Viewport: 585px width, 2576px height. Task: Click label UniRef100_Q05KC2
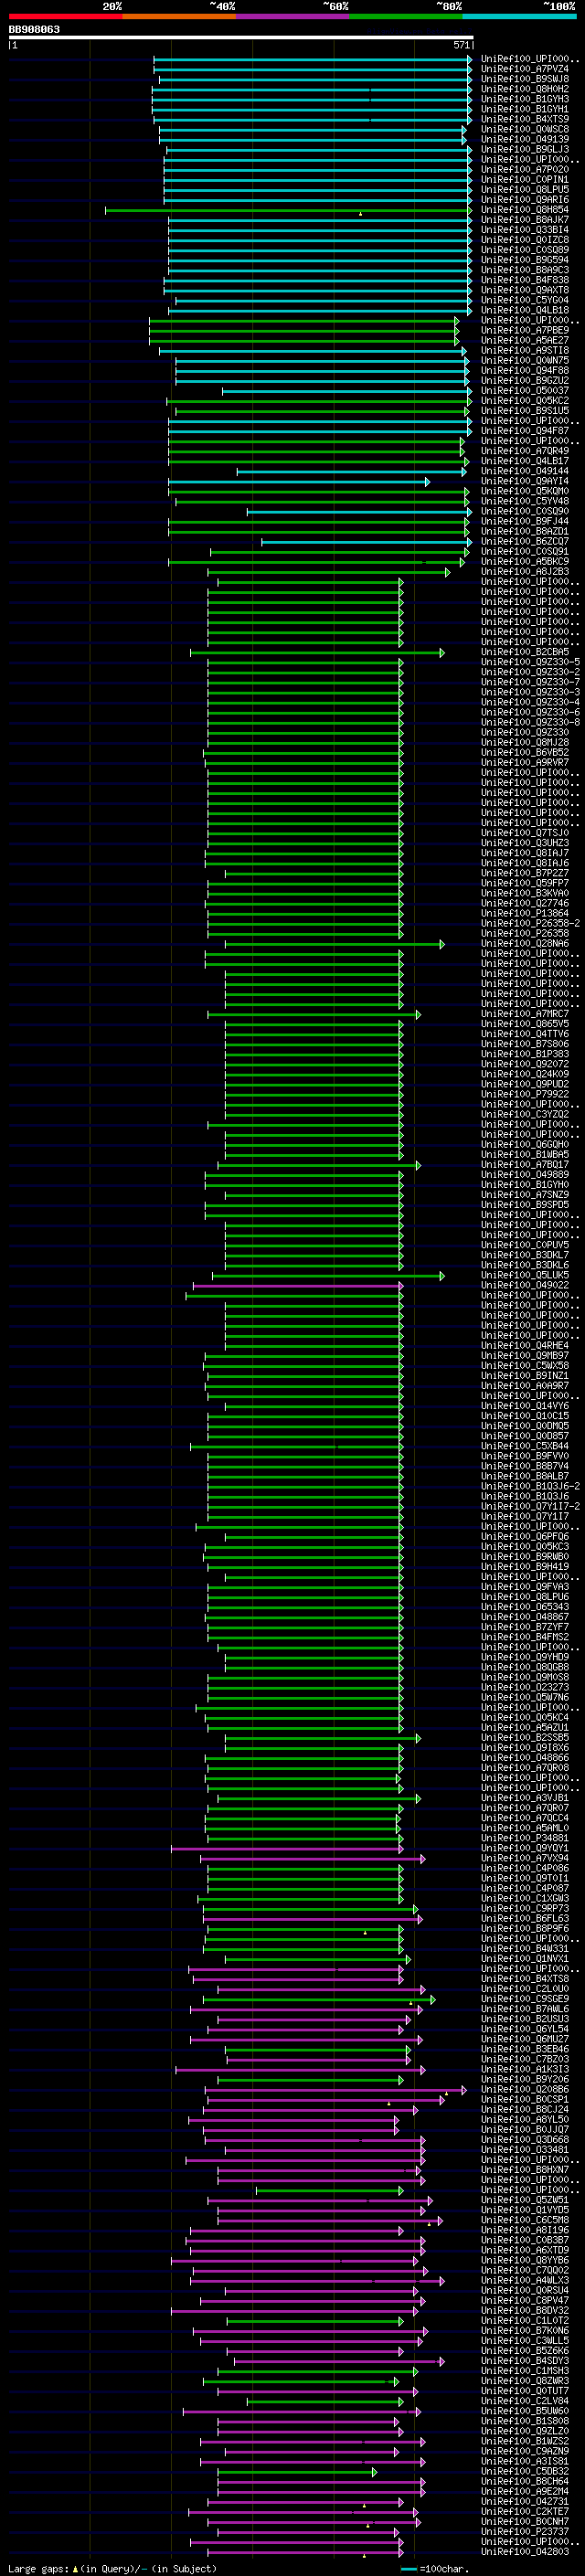pyautogui.click(x=525, y=400)
